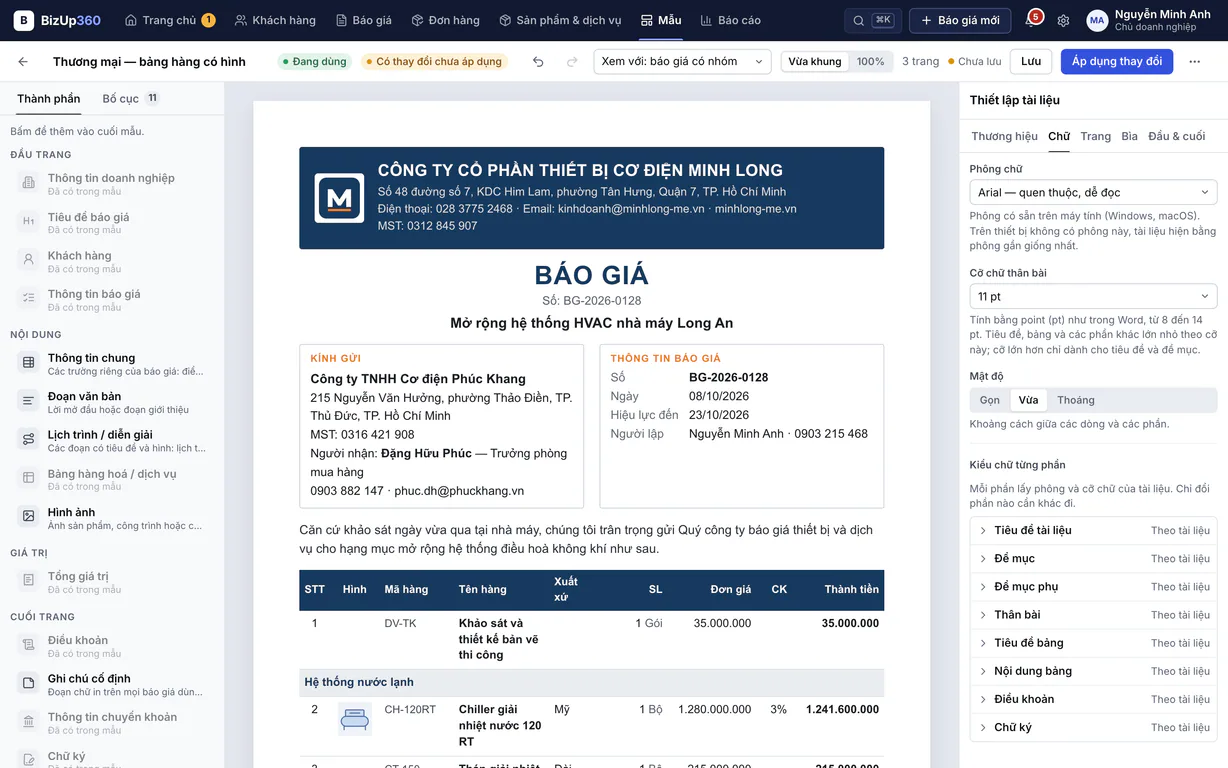Switch to the Trang tab
1228x768 pixels.
pyautogui.click(x=1095, y=136)
